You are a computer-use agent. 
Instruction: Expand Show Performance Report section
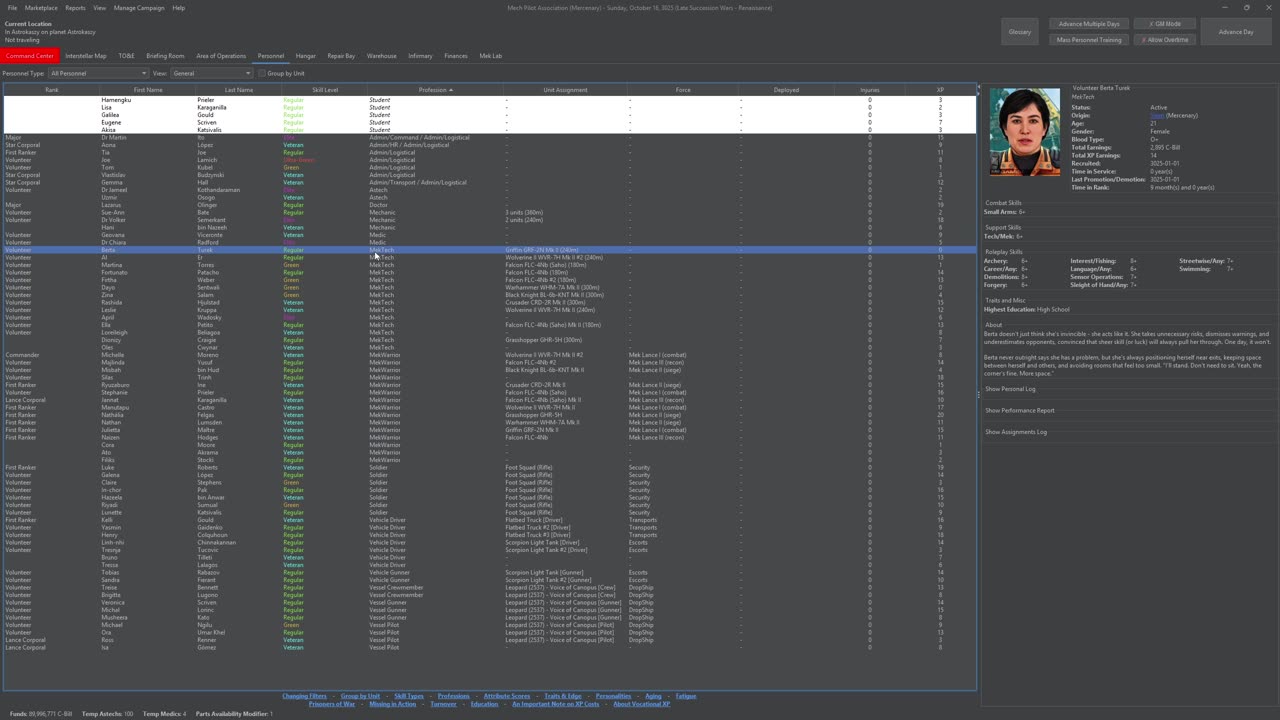click(x=1019, y=410)
